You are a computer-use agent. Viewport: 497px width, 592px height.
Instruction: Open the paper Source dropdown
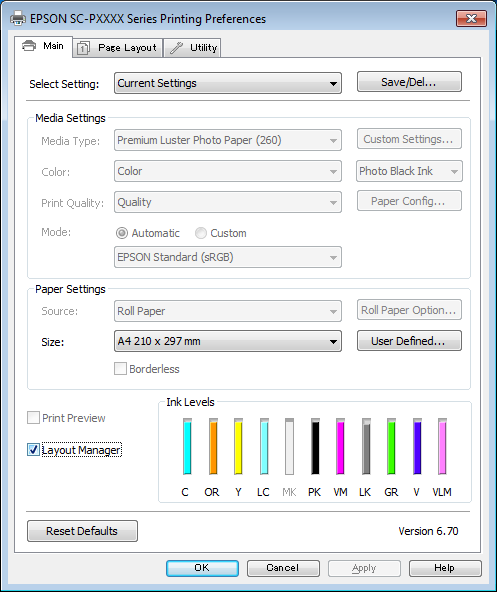pos(228,311)
